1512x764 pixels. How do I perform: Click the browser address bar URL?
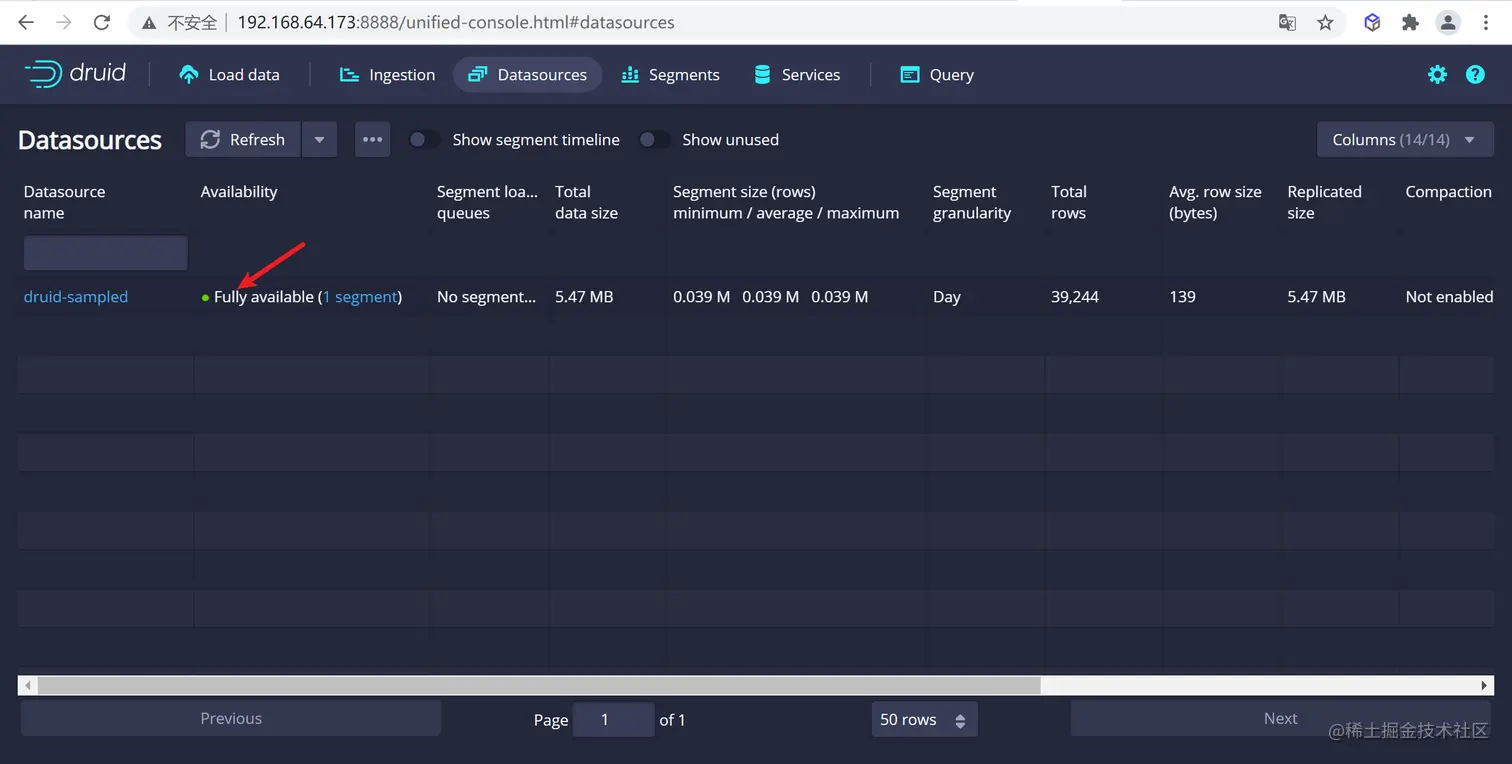pos(456,22)
